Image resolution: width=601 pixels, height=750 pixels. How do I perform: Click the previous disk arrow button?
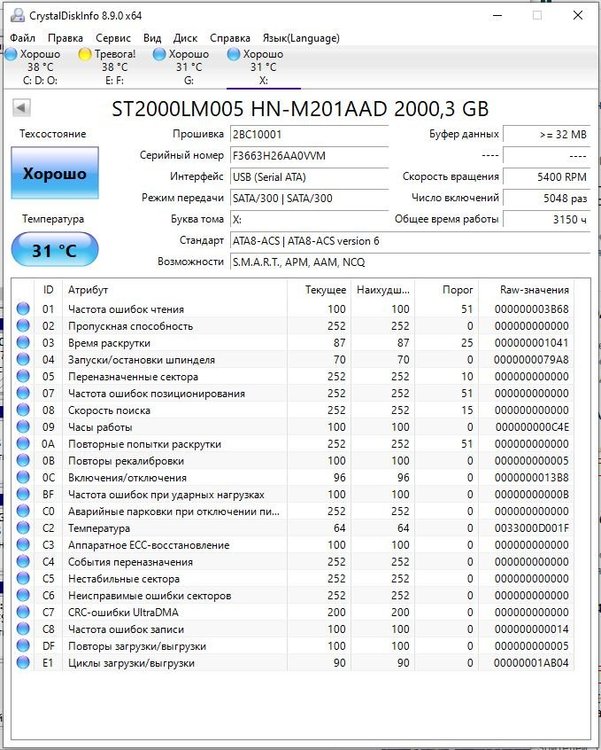21,107
